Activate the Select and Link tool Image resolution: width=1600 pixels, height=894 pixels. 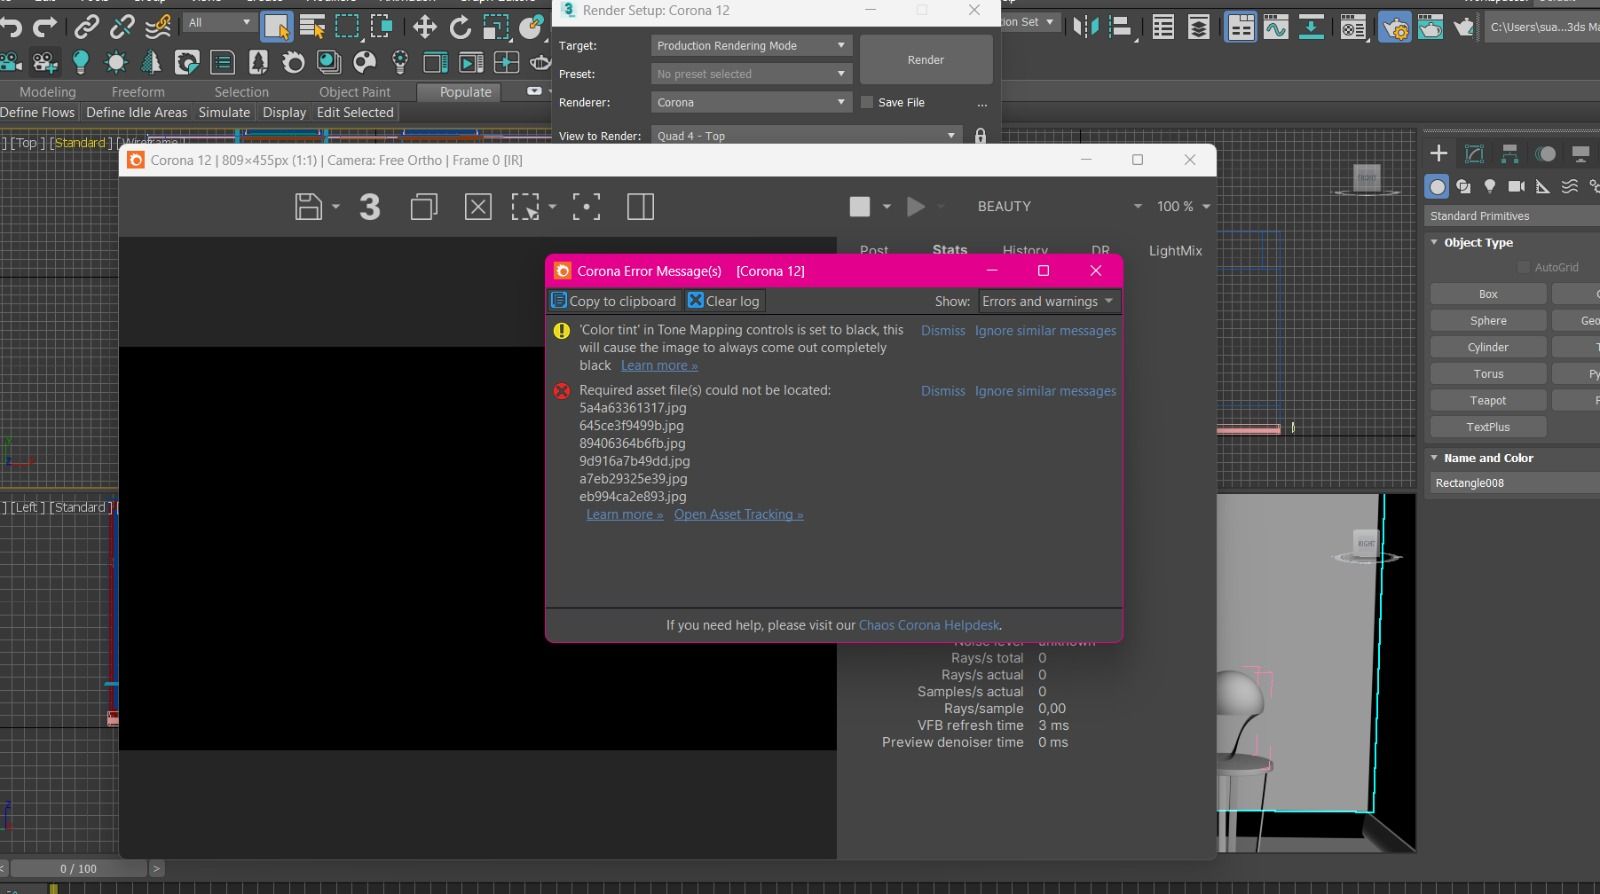click(87, 27)
